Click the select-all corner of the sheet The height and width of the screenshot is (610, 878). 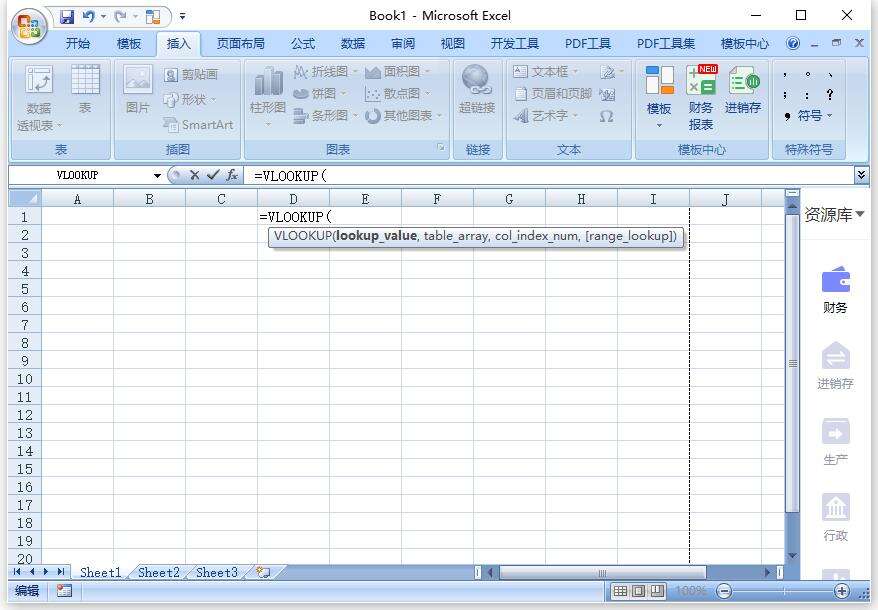(25, 199)
